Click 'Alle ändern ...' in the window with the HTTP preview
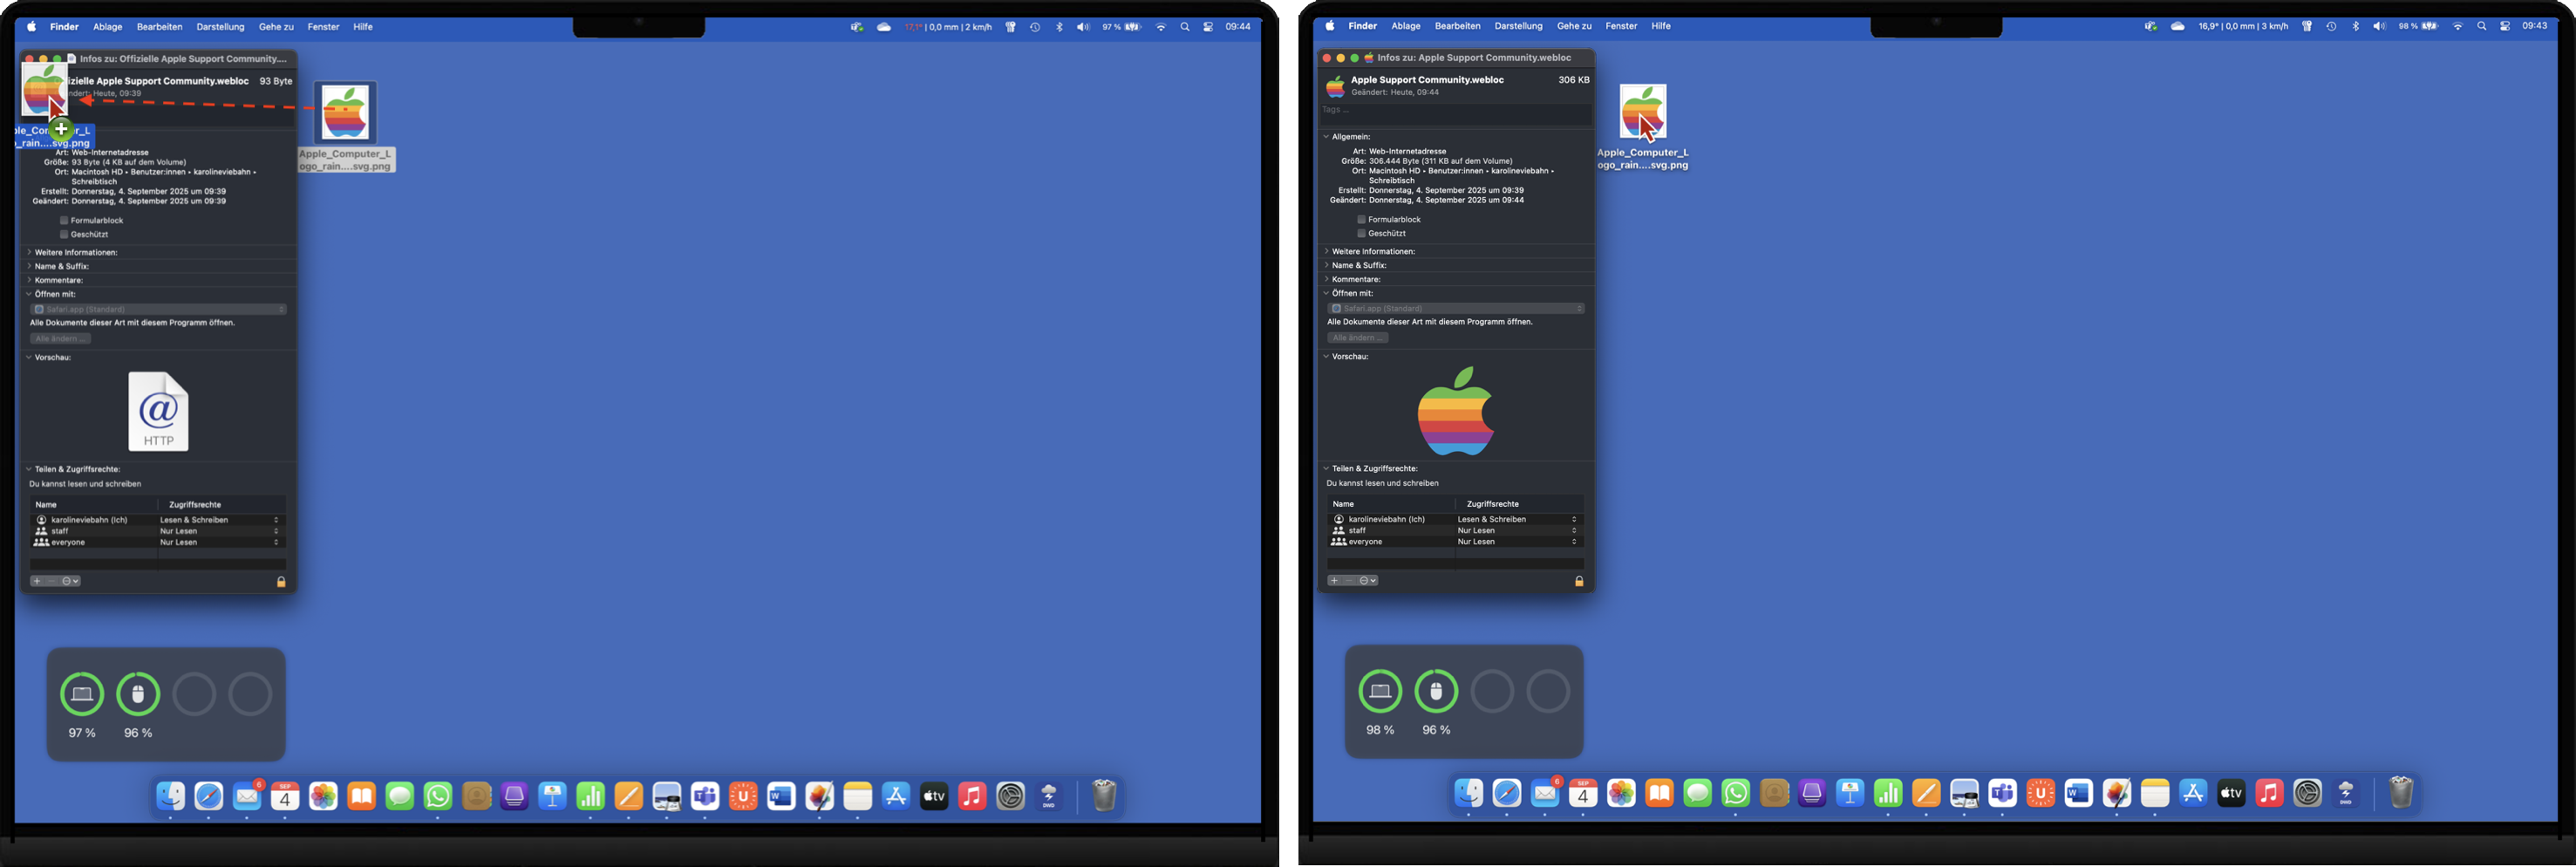 [x=60, y=338]
